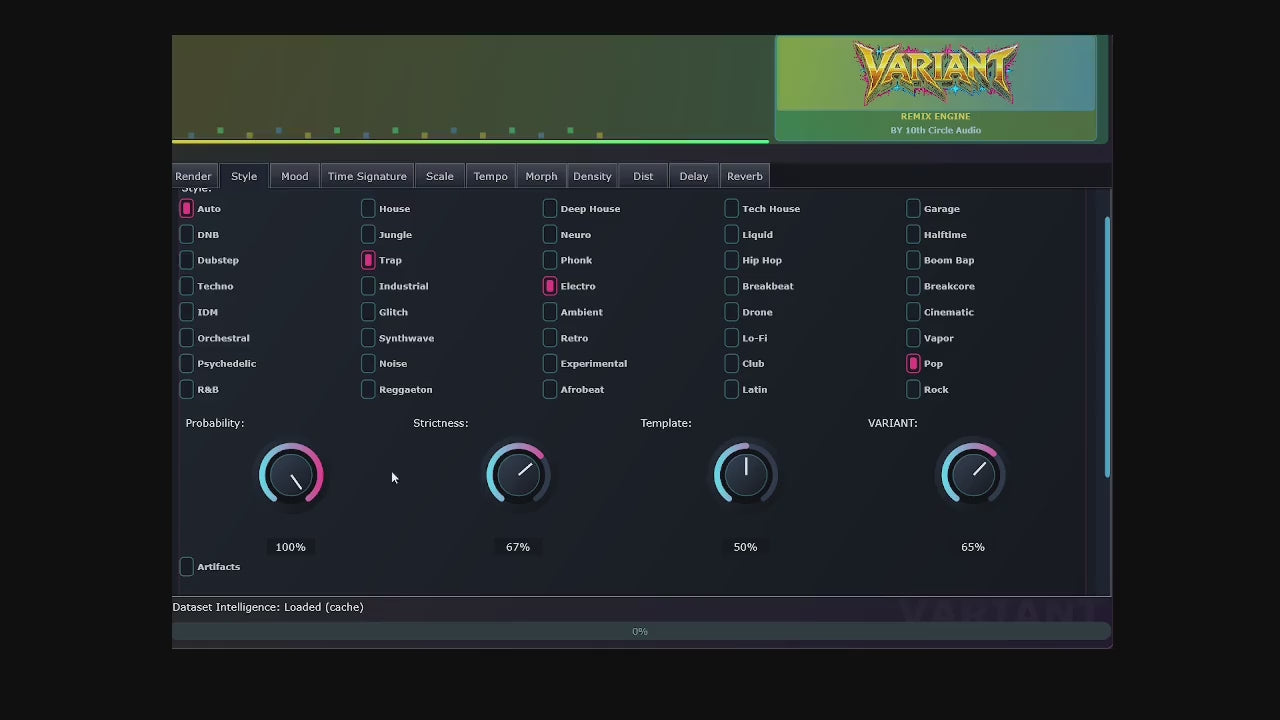Select the Scale tab
The width and height of the screenshot is (1280, 720).
coord(439,176)
